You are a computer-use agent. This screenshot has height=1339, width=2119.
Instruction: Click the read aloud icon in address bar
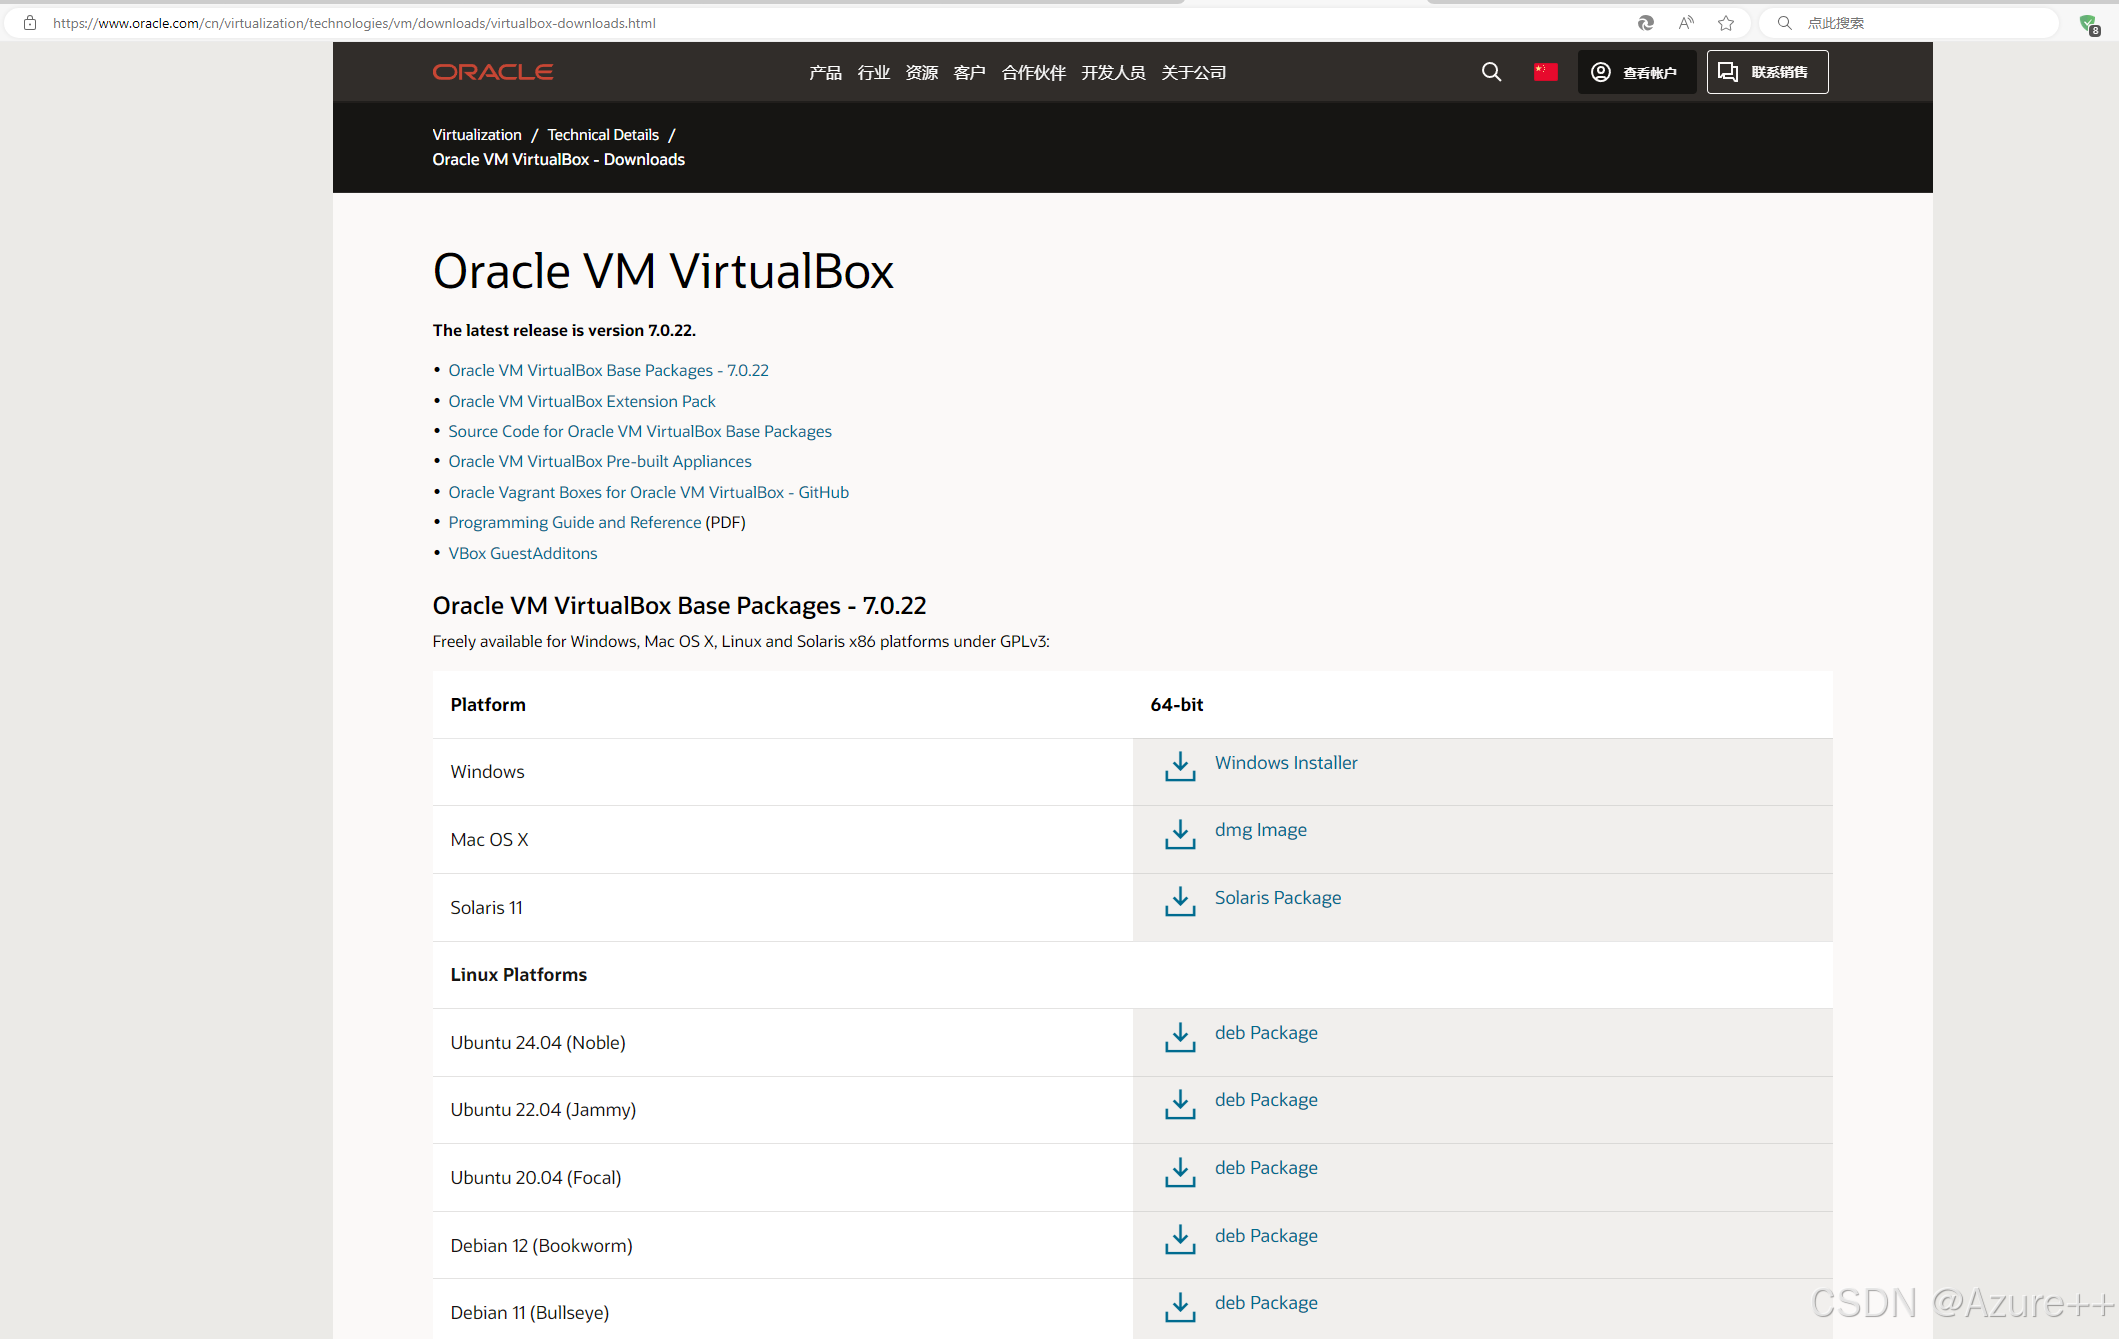click(x=1686, y=23)
